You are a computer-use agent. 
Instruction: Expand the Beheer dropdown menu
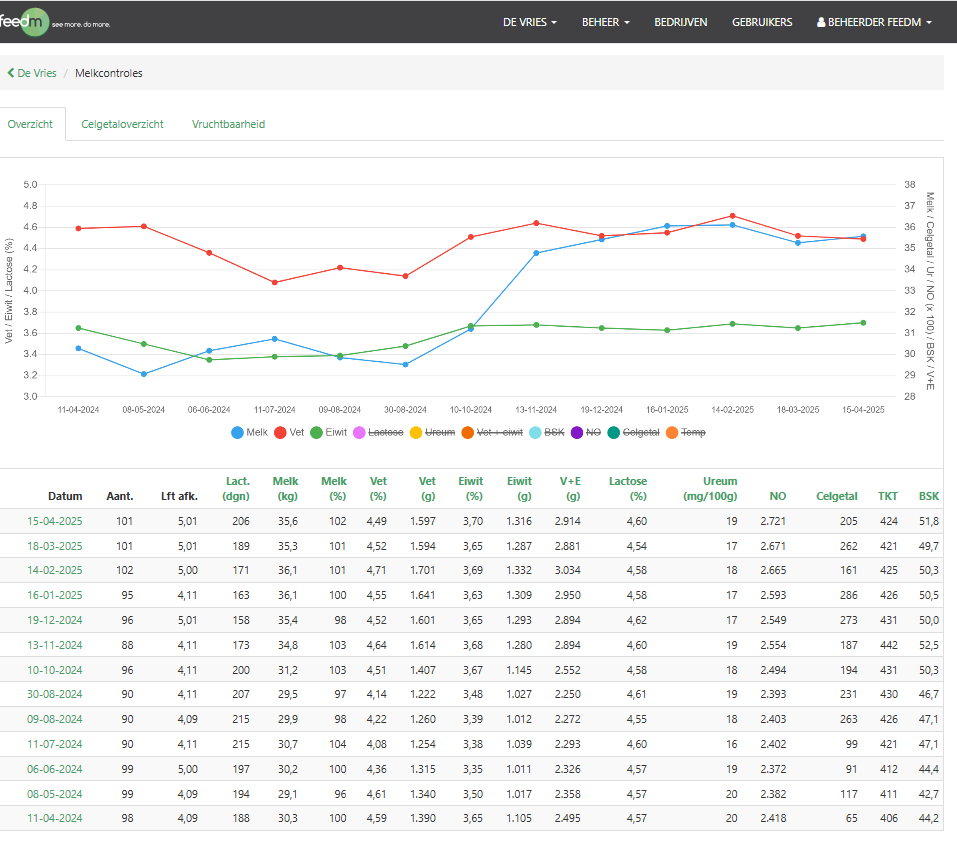click(x=605, y=22)
